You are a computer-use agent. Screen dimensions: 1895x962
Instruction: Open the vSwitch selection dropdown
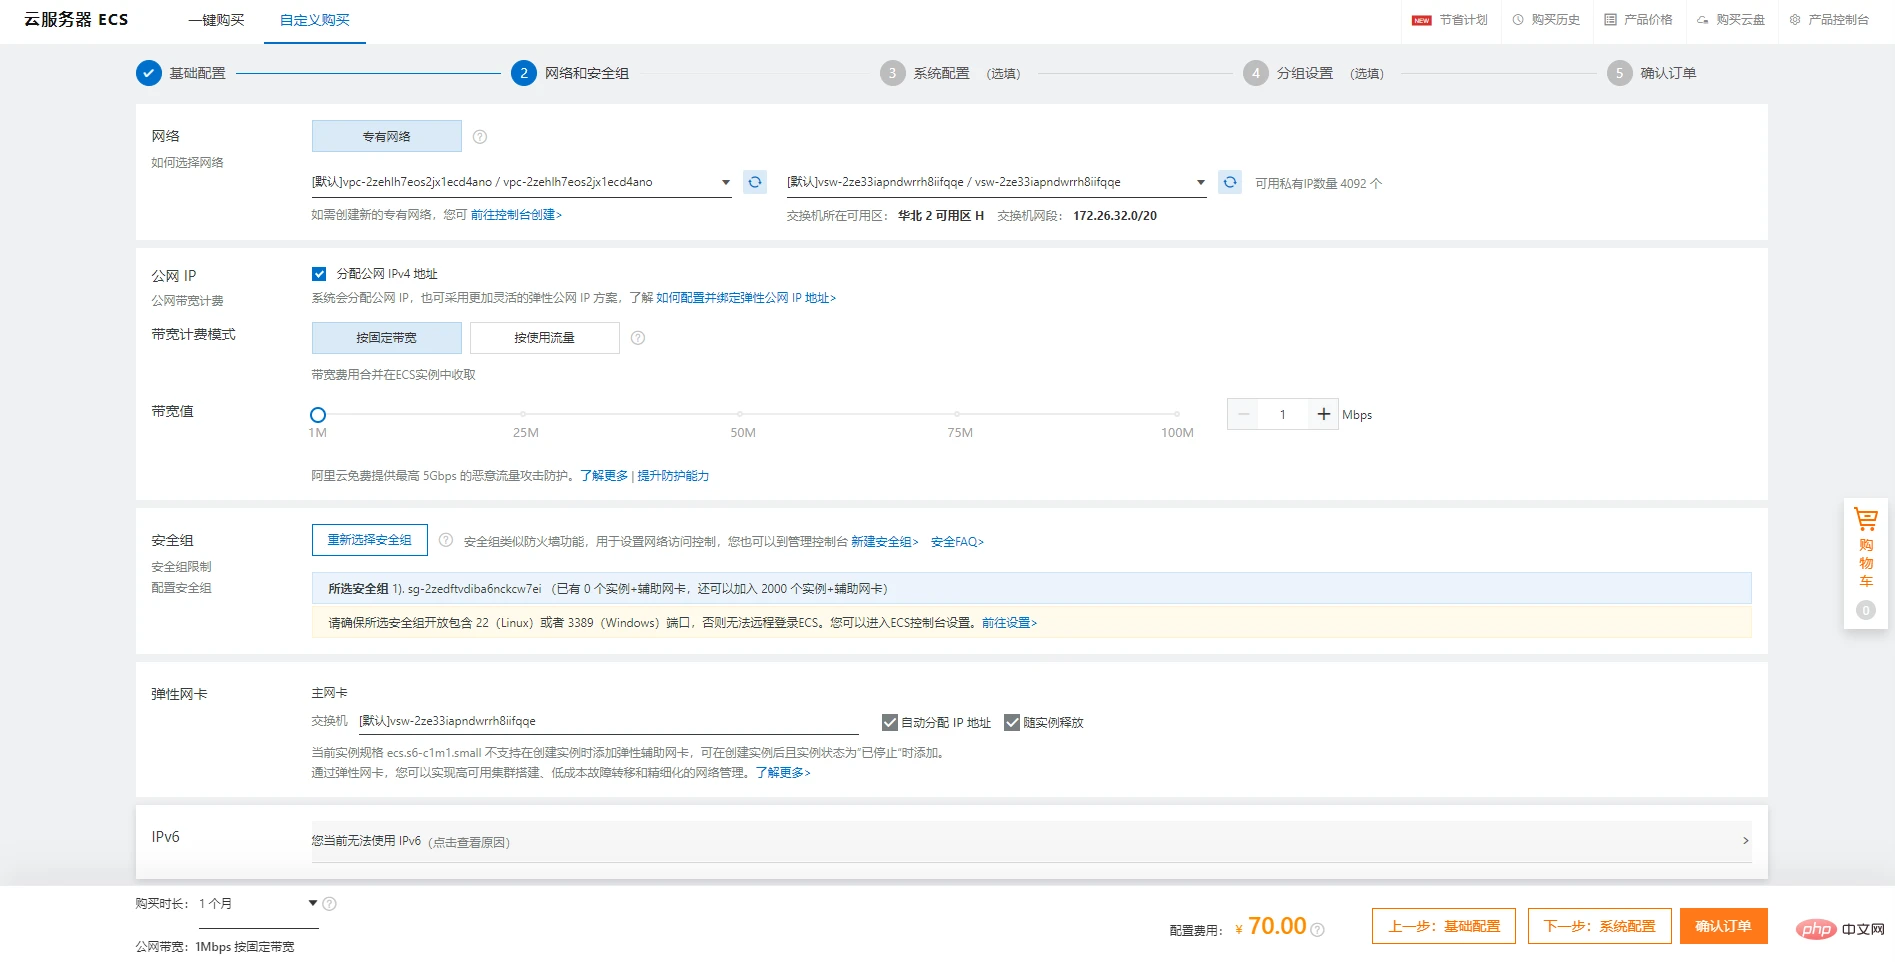[x=996, y=182]
